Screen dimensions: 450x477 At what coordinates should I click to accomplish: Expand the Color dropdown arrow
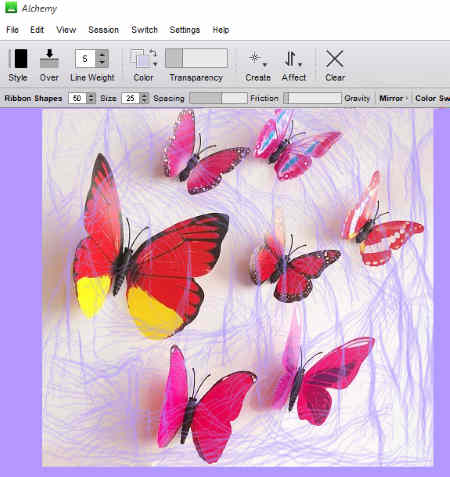pos(155,64)
